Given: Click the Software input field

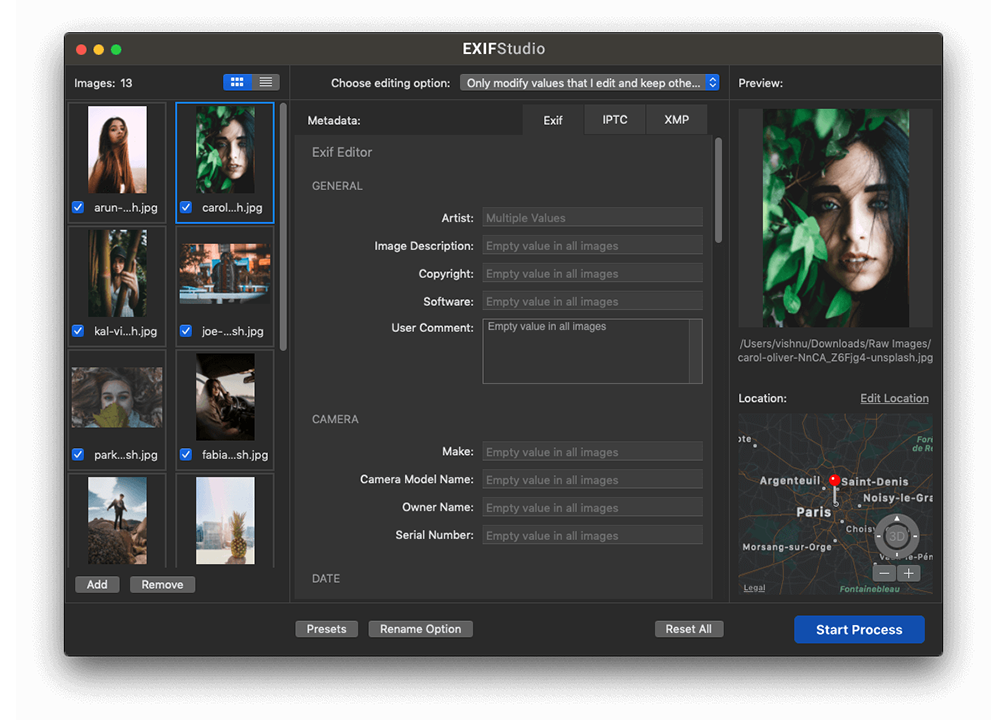Looking at the screenshot, I should pos(592,301).
